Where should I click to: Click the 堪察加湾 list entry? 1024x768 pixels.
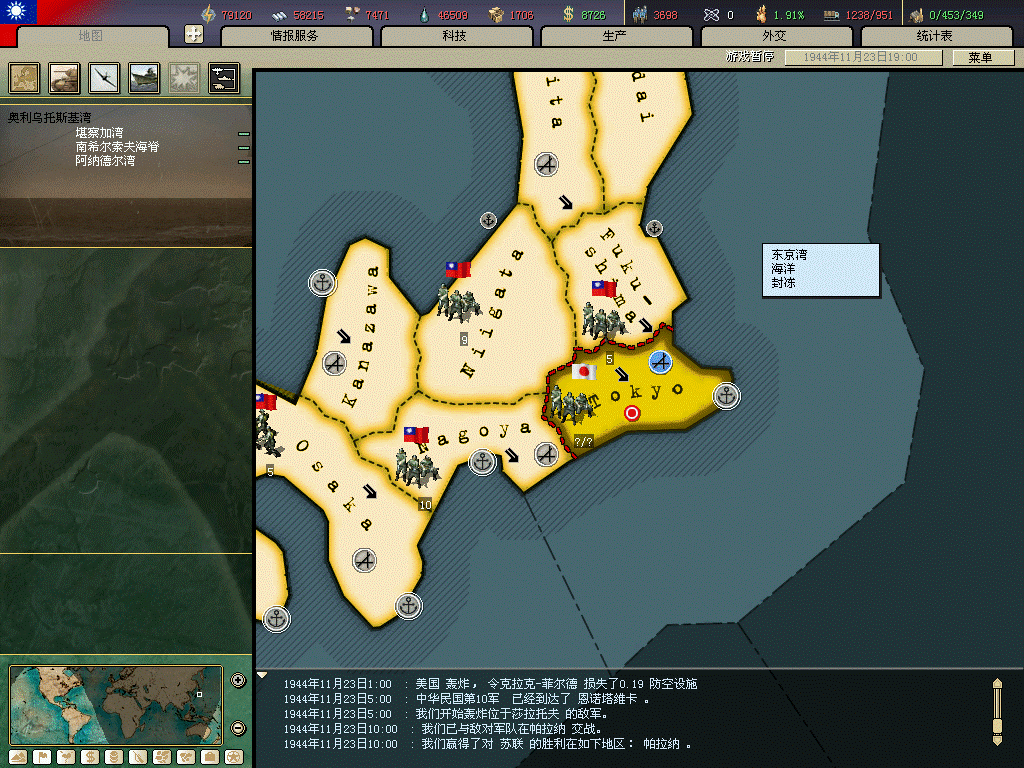click(x=99, y=133)
